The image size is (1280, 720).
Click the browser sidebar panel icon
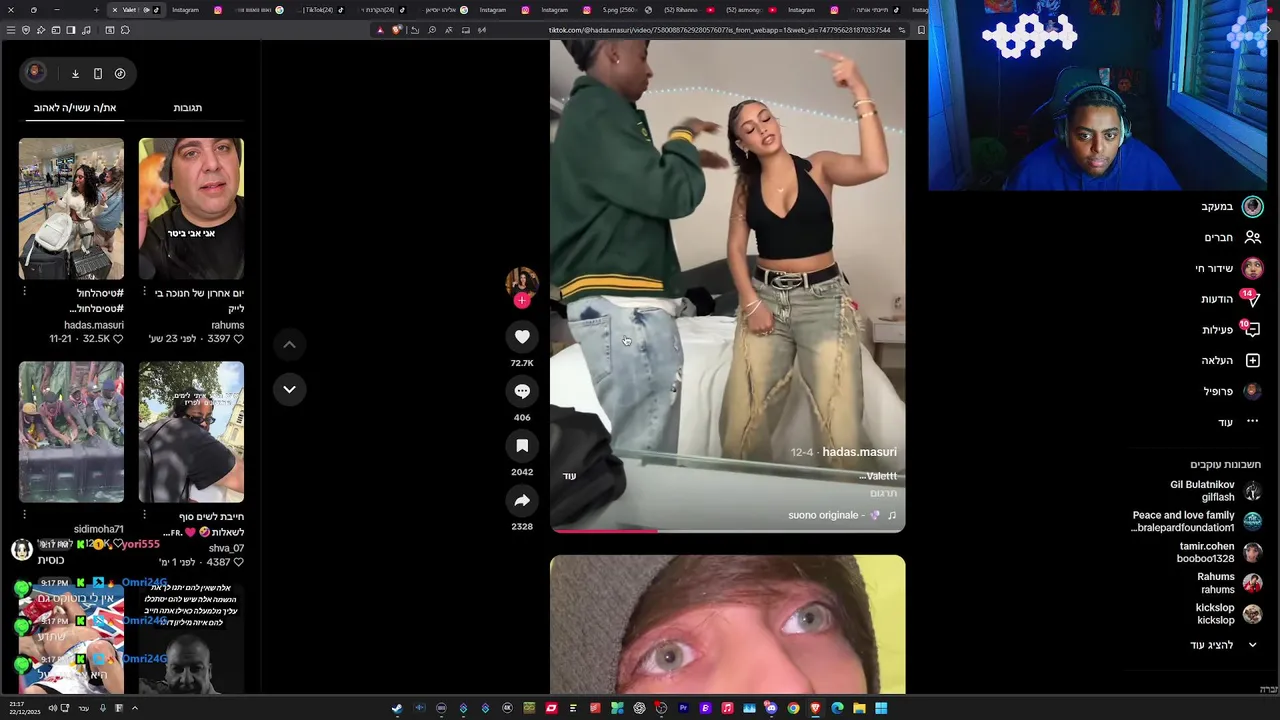point(71,30)
